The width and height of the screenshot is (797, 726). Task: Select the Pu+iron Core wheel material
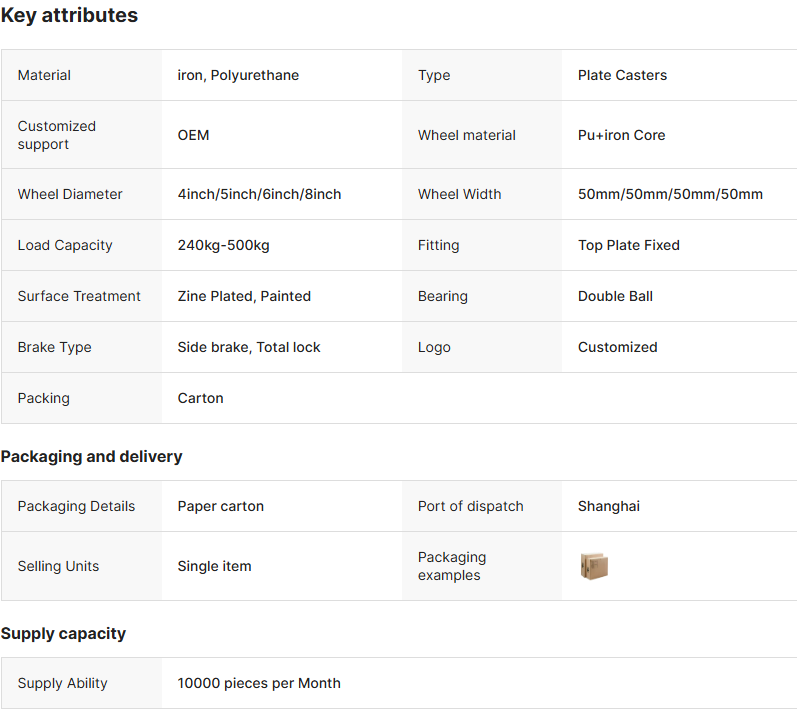click(621, 135)
